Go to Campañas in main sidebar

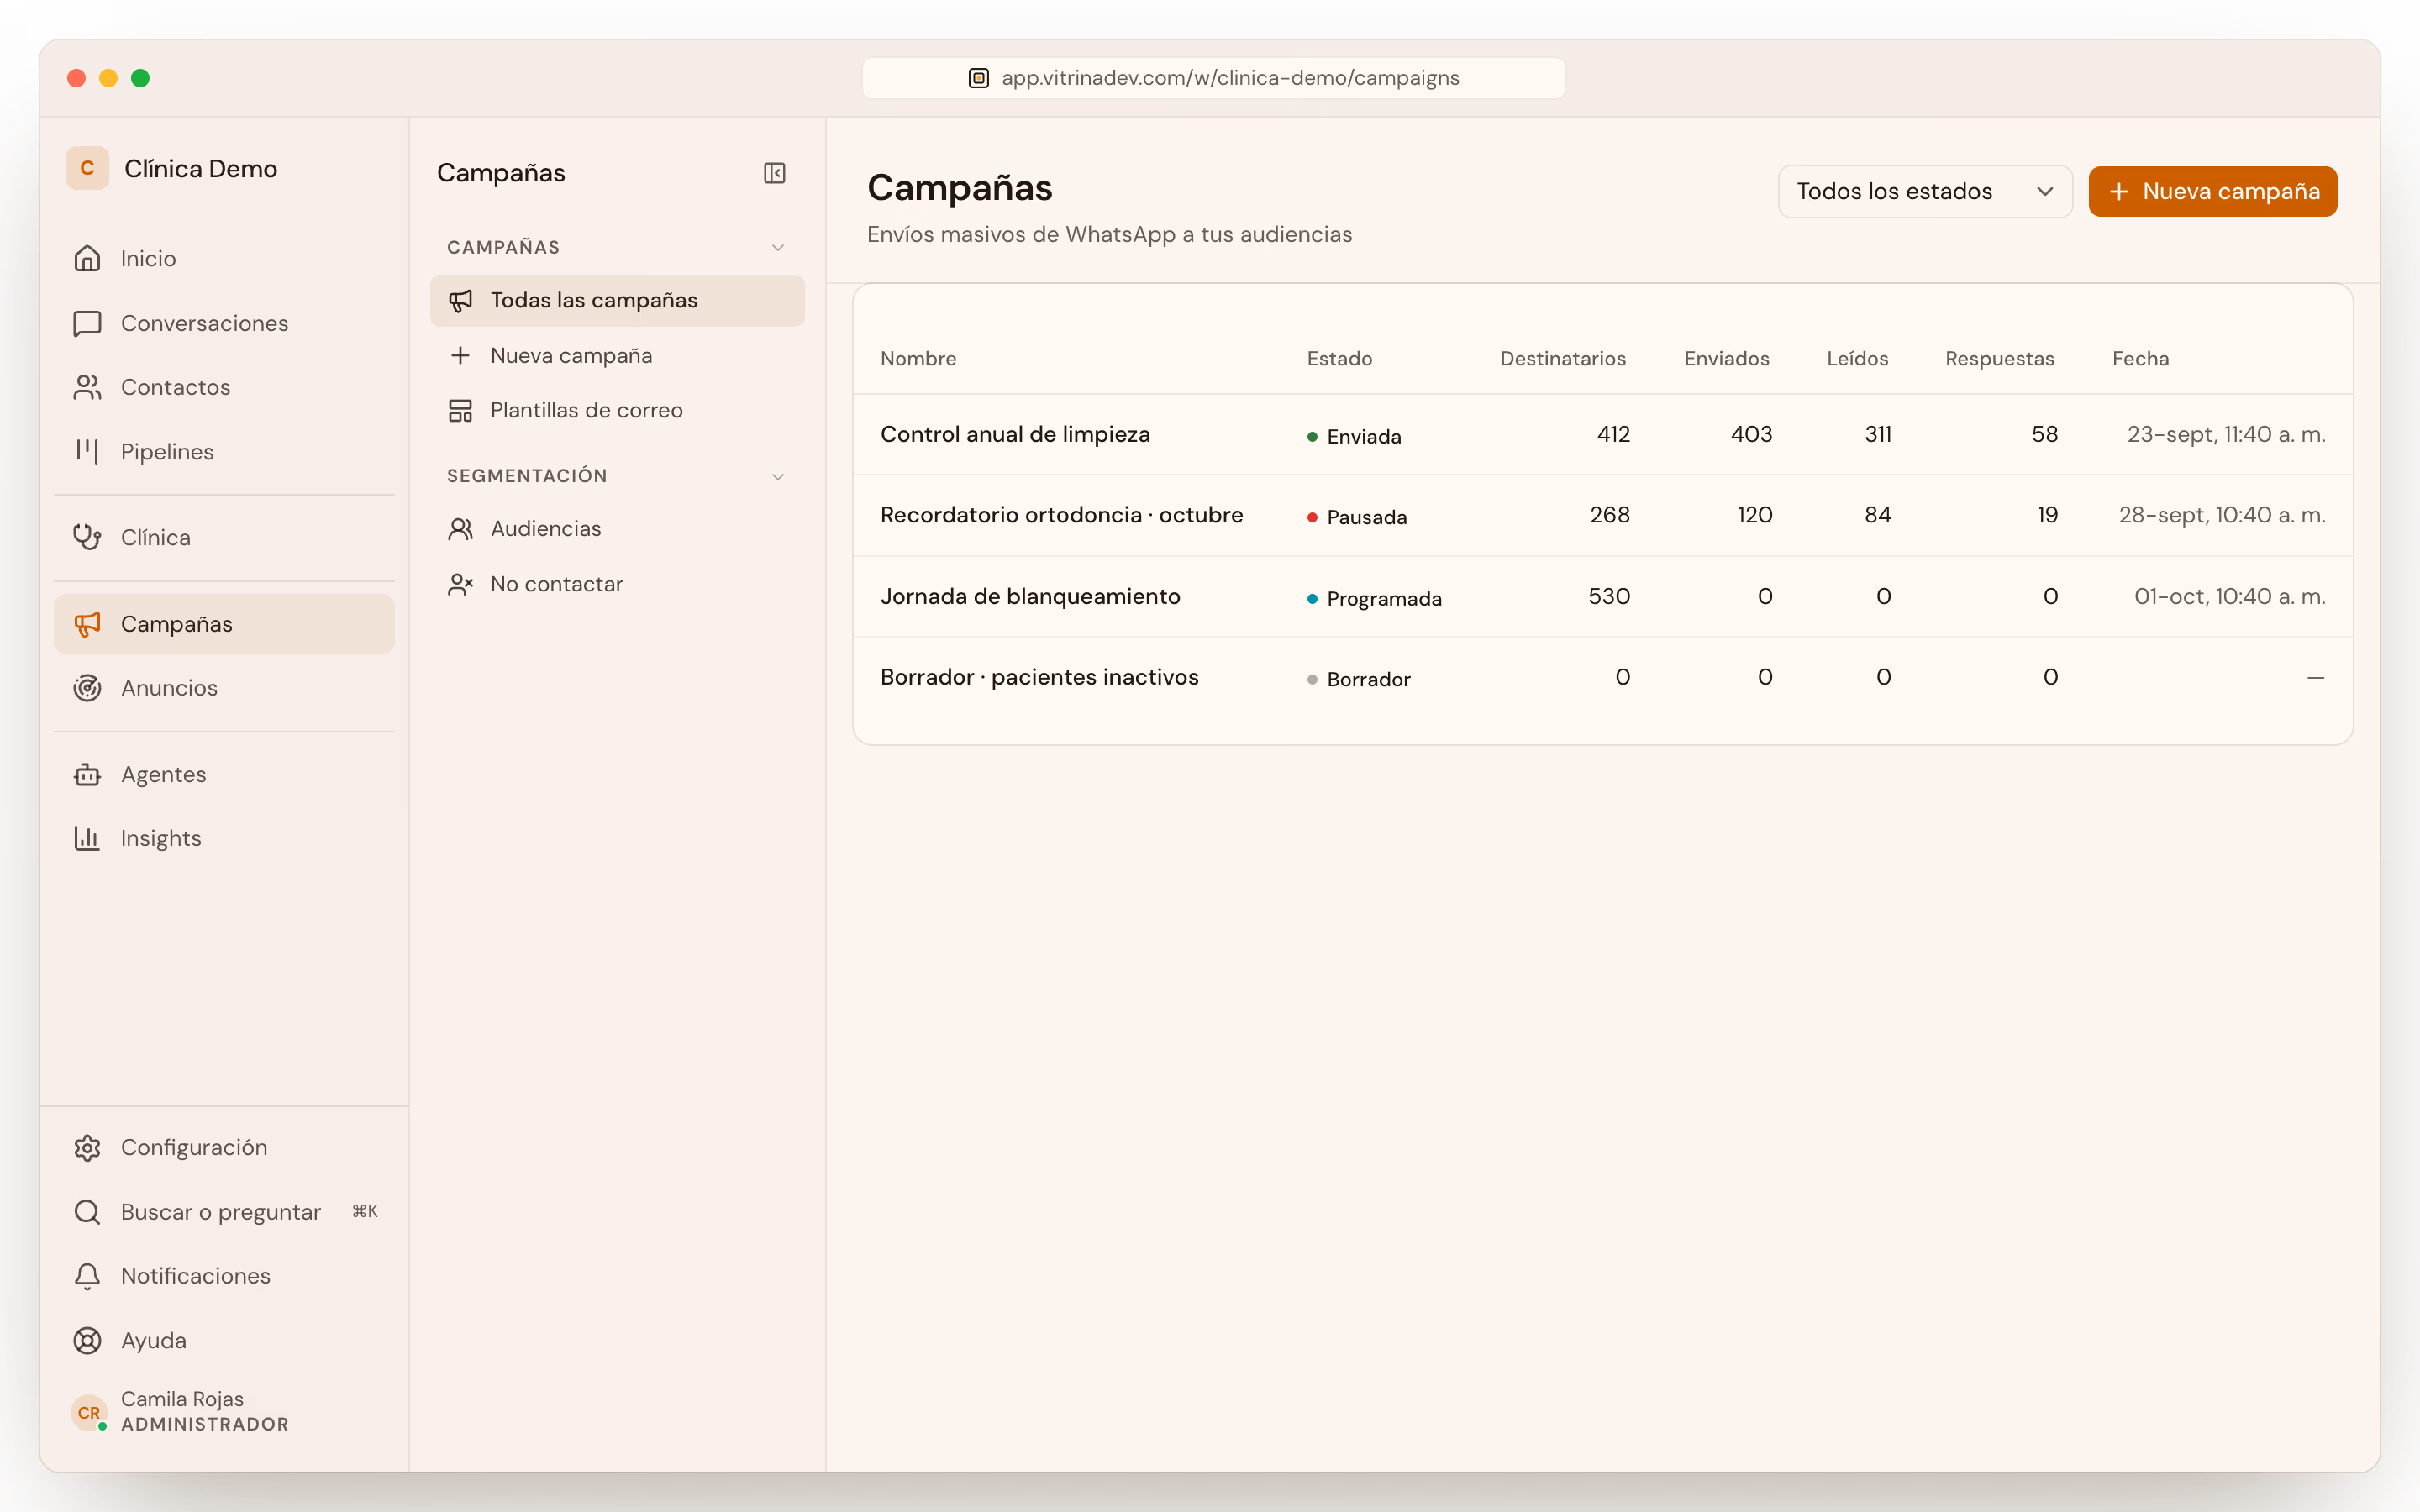[224, 624]
